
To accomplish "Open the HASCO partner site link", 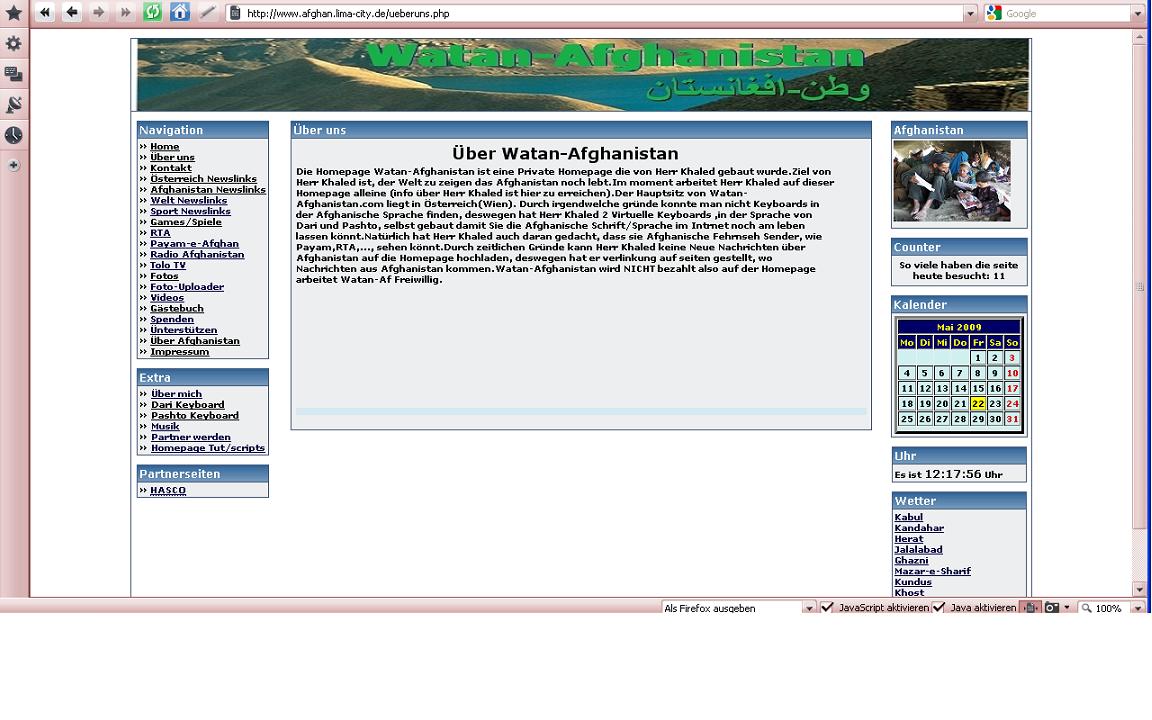I will [x=168, y=491].
